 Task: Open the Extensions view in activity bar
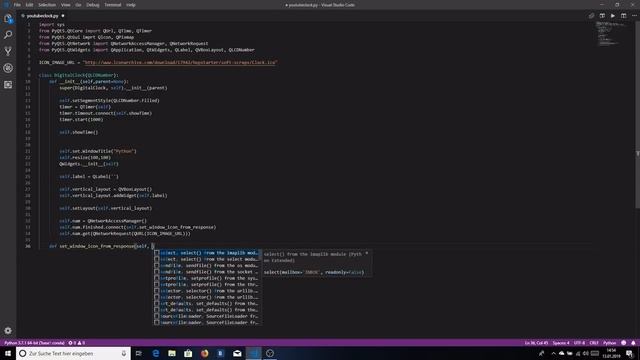pos(8,85)
